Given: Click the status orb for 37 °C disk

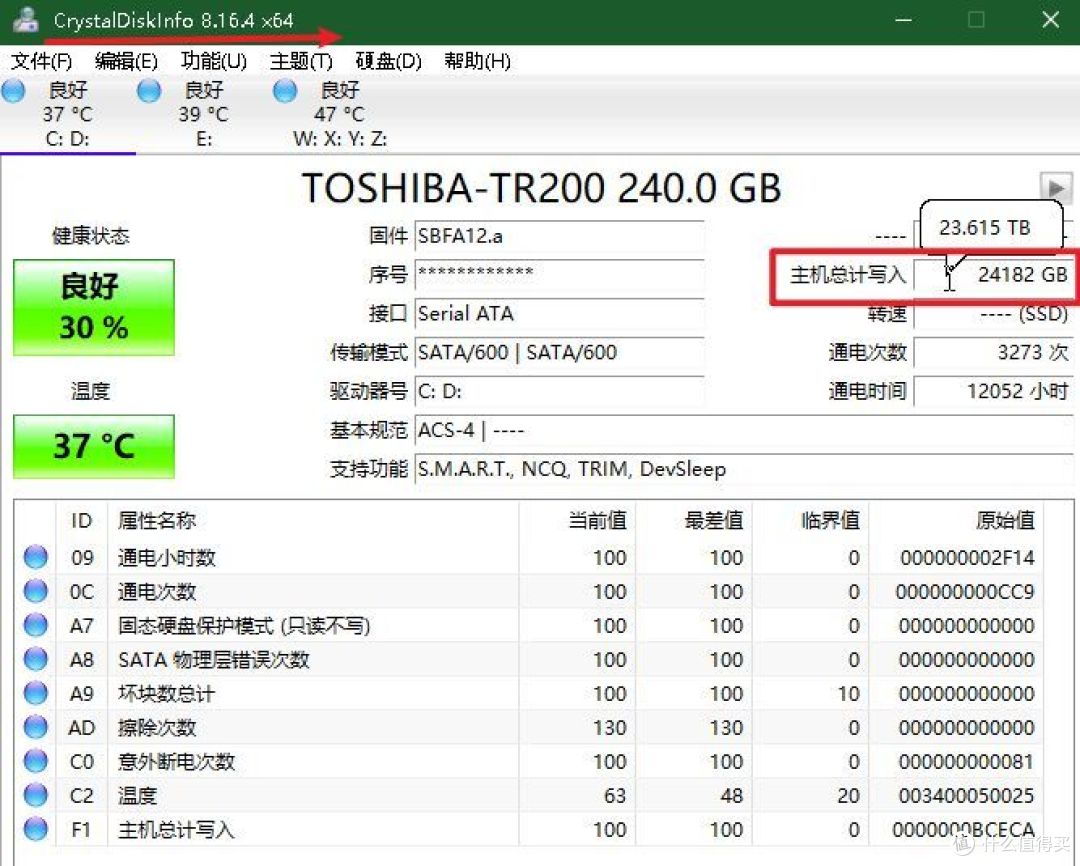Looking at the screenshot, I should tap(13, 91).
